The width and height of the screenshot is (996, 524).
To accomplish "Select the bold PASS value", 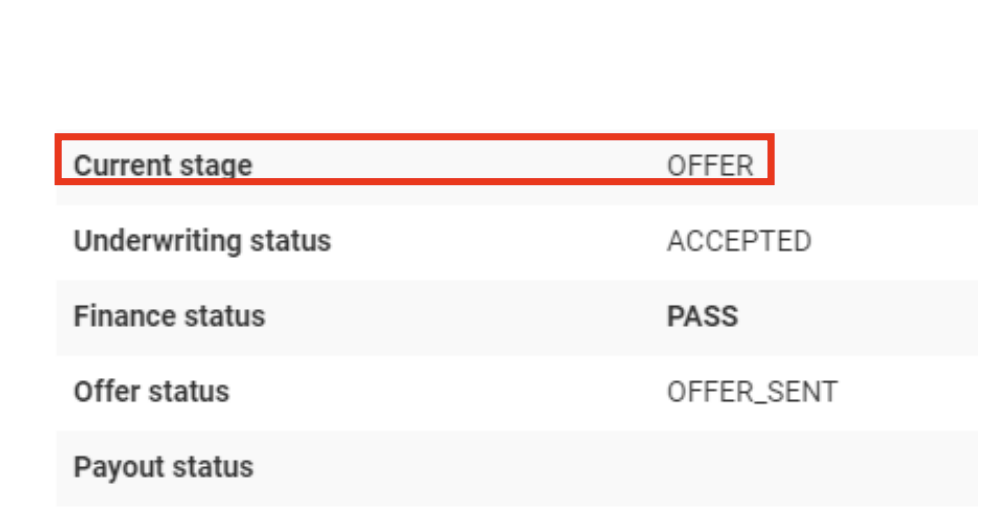I will pyautogui.click(x=702, y=316).
